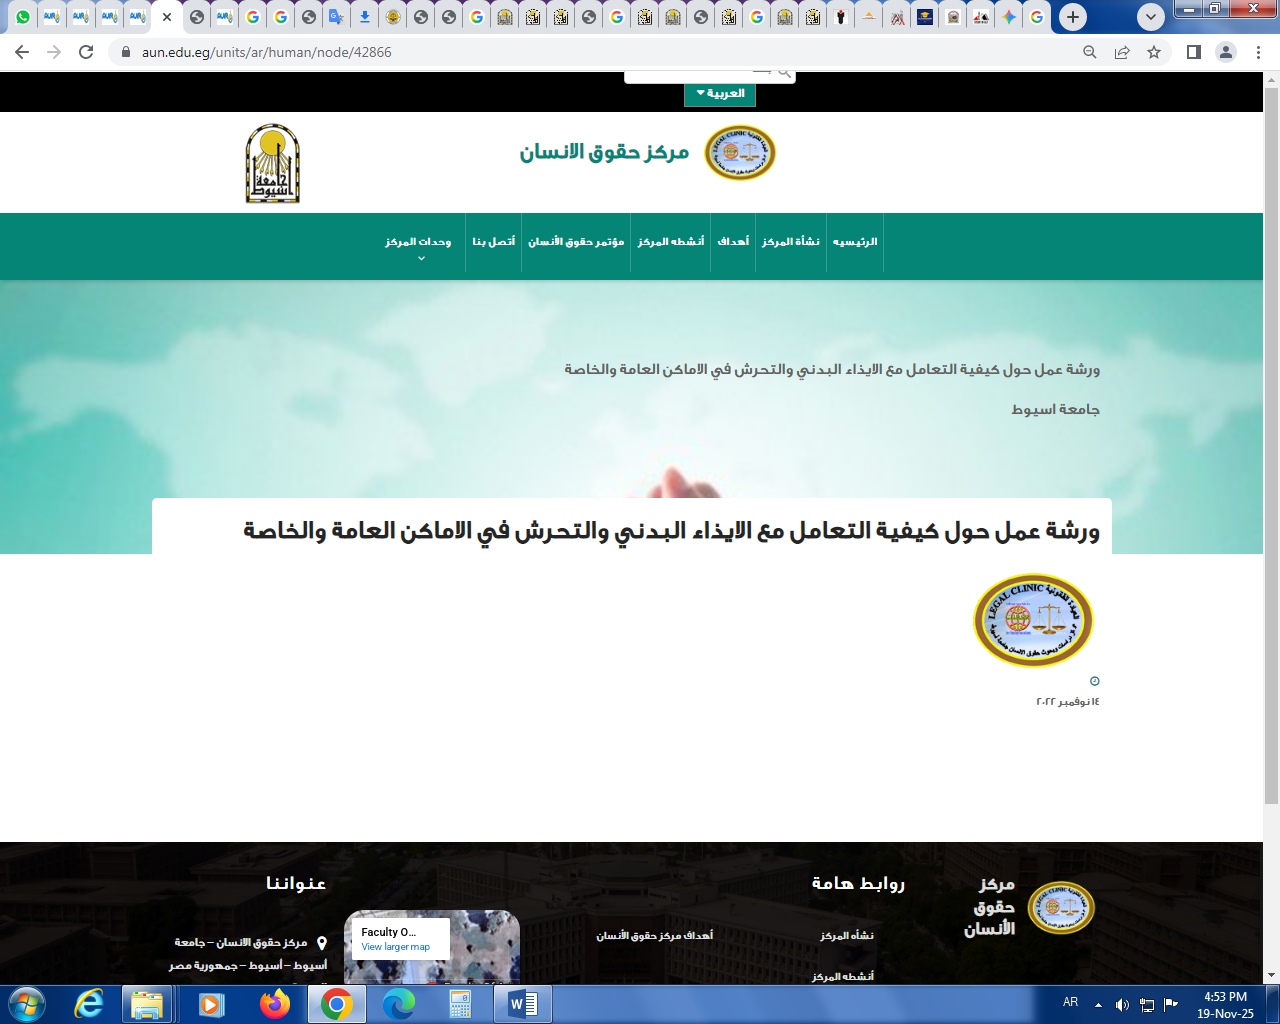Click the browser reload page icon
The height and width of the screenshot is (1024, 1280).
click(x=86, y=52)
